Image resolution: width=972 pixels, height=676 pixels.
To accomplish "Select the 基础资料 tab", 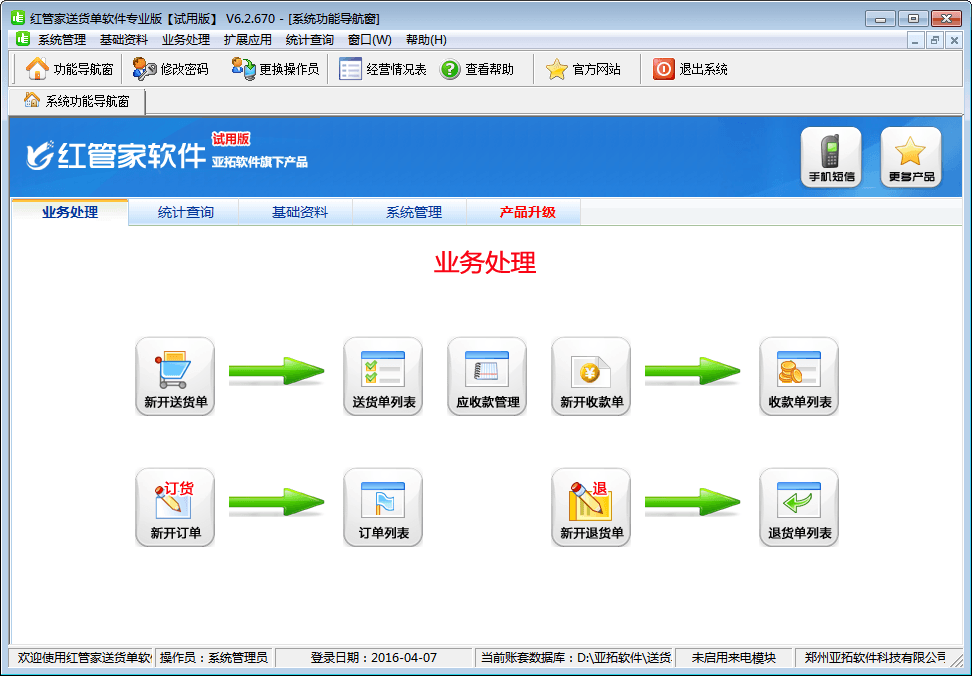I will 299,212.
